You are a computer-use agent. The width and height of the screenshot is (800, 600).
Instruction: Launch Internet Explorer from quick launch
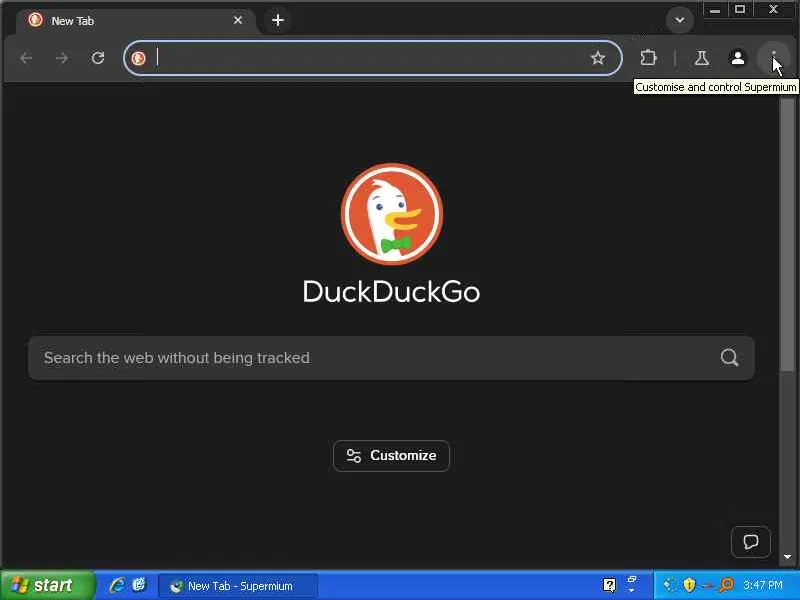pyautogui.click(x=117, y=585)
